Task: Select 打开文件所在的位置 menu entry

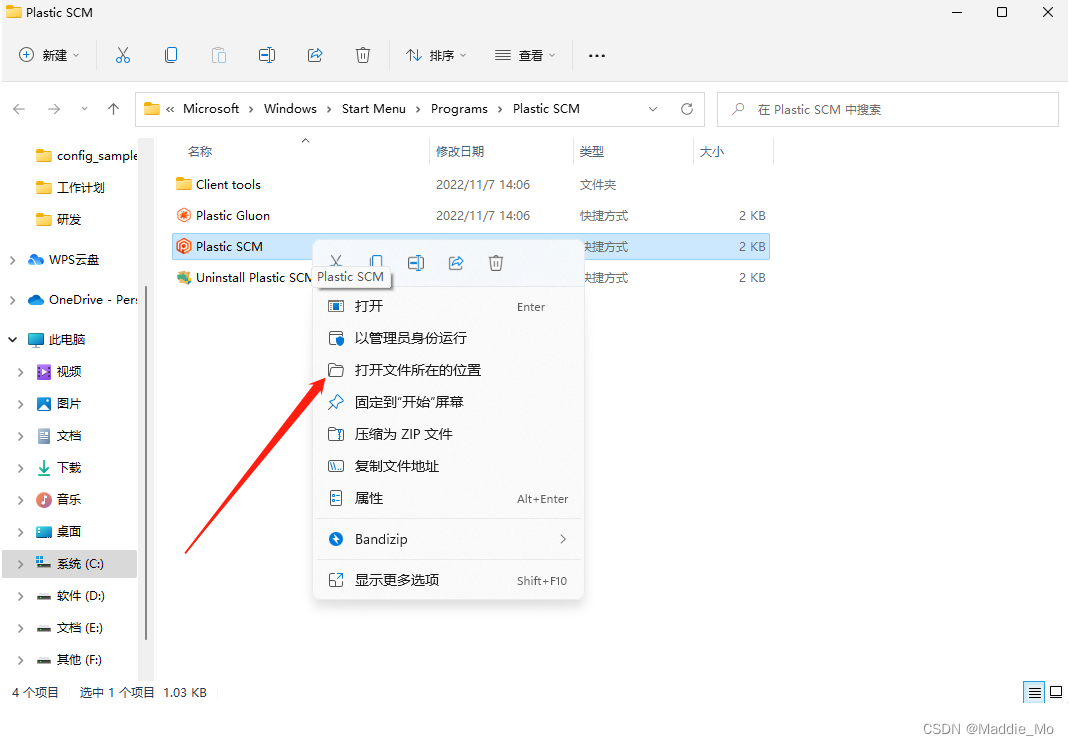Action: [449, 370]
